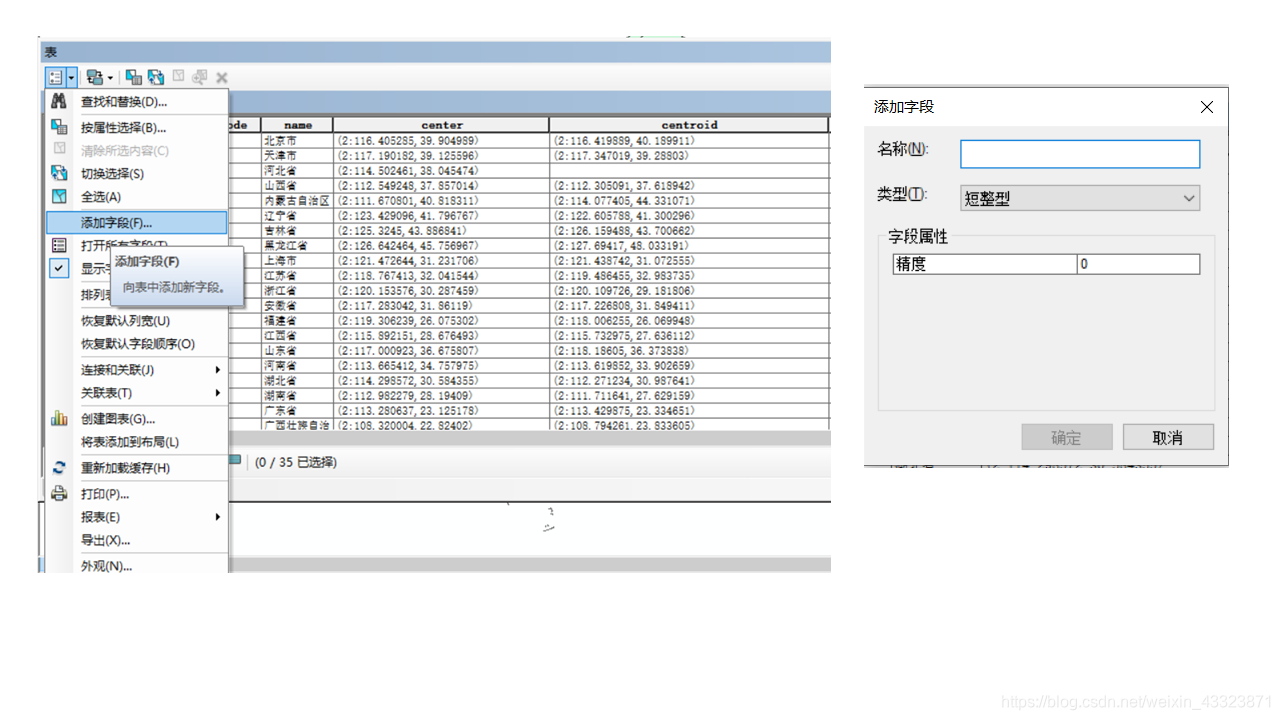
Task: Click the horizontal scrollbar under the table
Action: (x=530, y=438)
